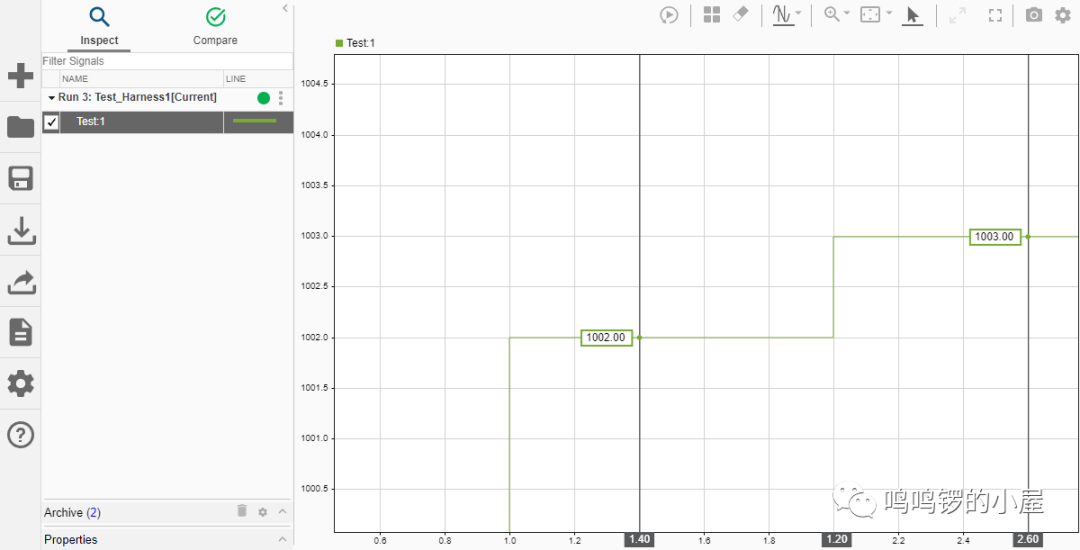The image size is (1080, 550).
Task: Collapse the Archive section chevron
Action: 282,511
